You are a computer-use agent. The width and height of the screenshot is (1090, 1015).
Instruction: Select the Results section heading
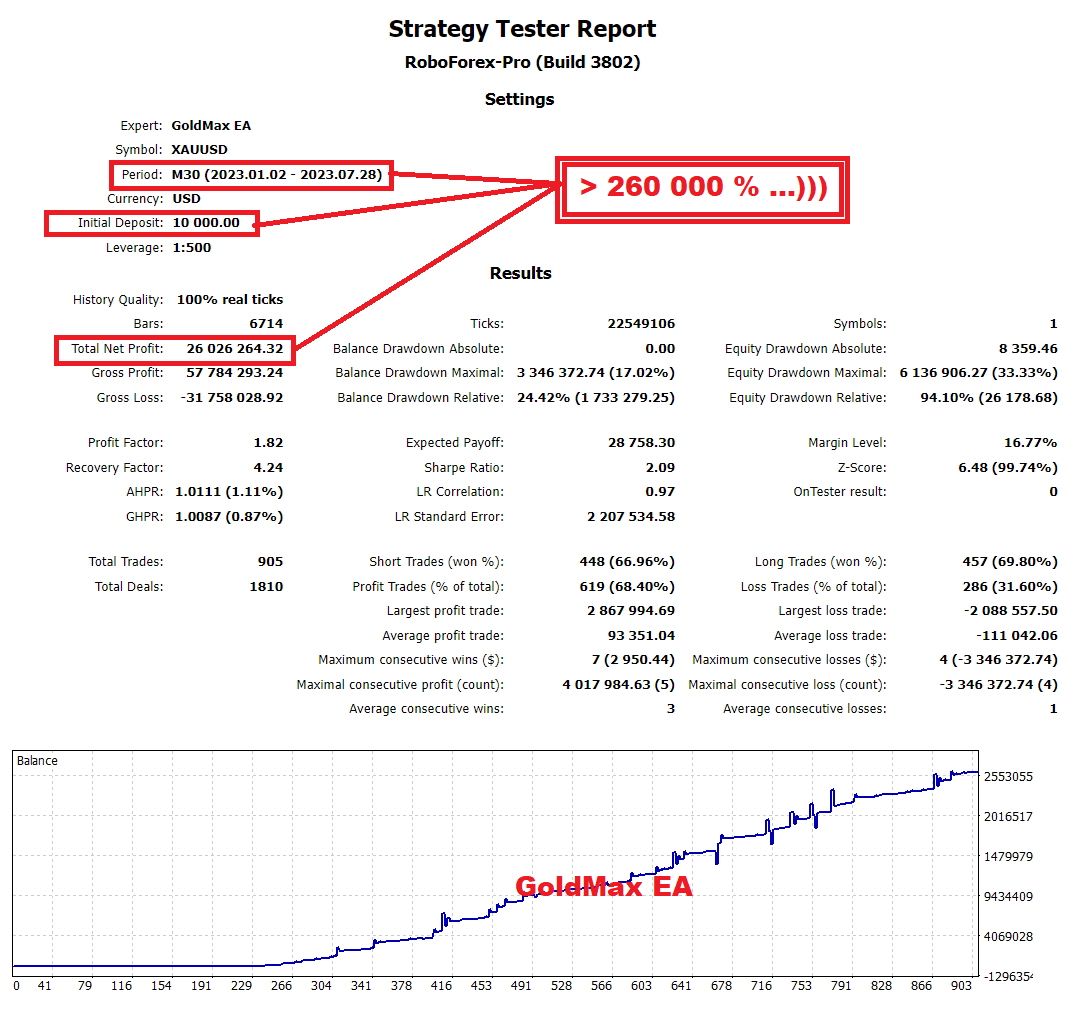click(521, 273)
